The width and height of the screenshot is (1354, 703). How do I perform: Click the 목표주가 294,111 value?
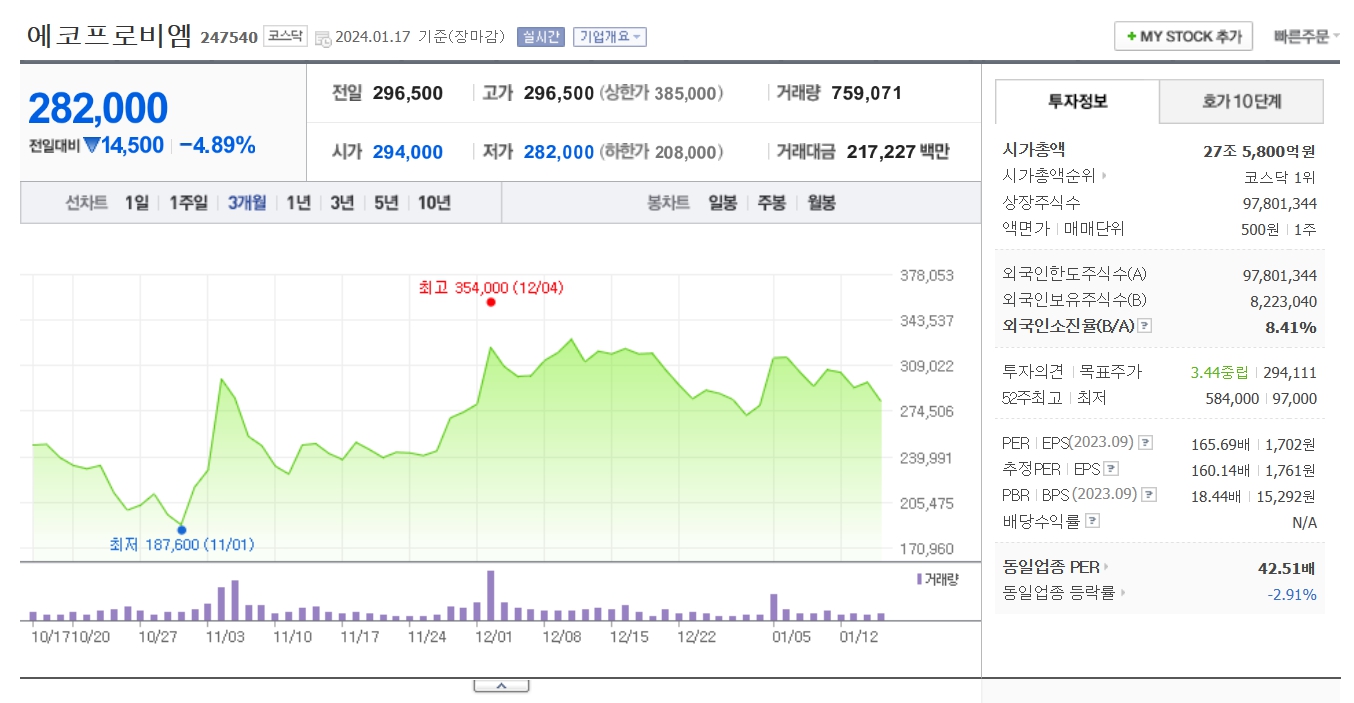click(1290, 373)
